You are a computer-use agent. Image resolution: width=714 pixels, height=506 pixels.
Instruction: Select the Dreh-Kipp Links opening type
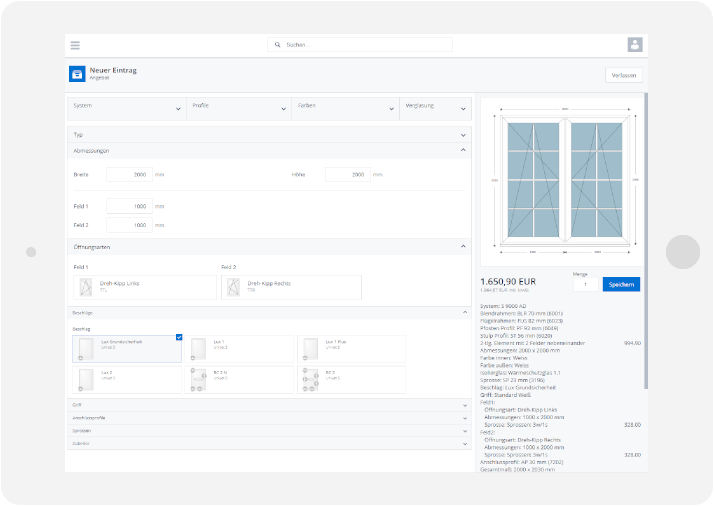point(144,287)
